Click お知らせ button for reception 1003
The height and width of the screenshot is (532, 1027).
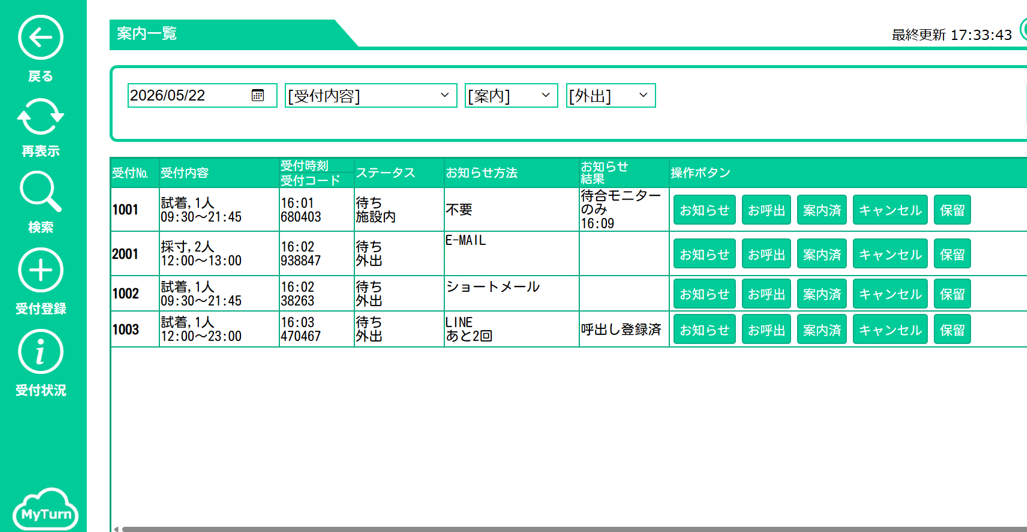click(x=704, y=330)
